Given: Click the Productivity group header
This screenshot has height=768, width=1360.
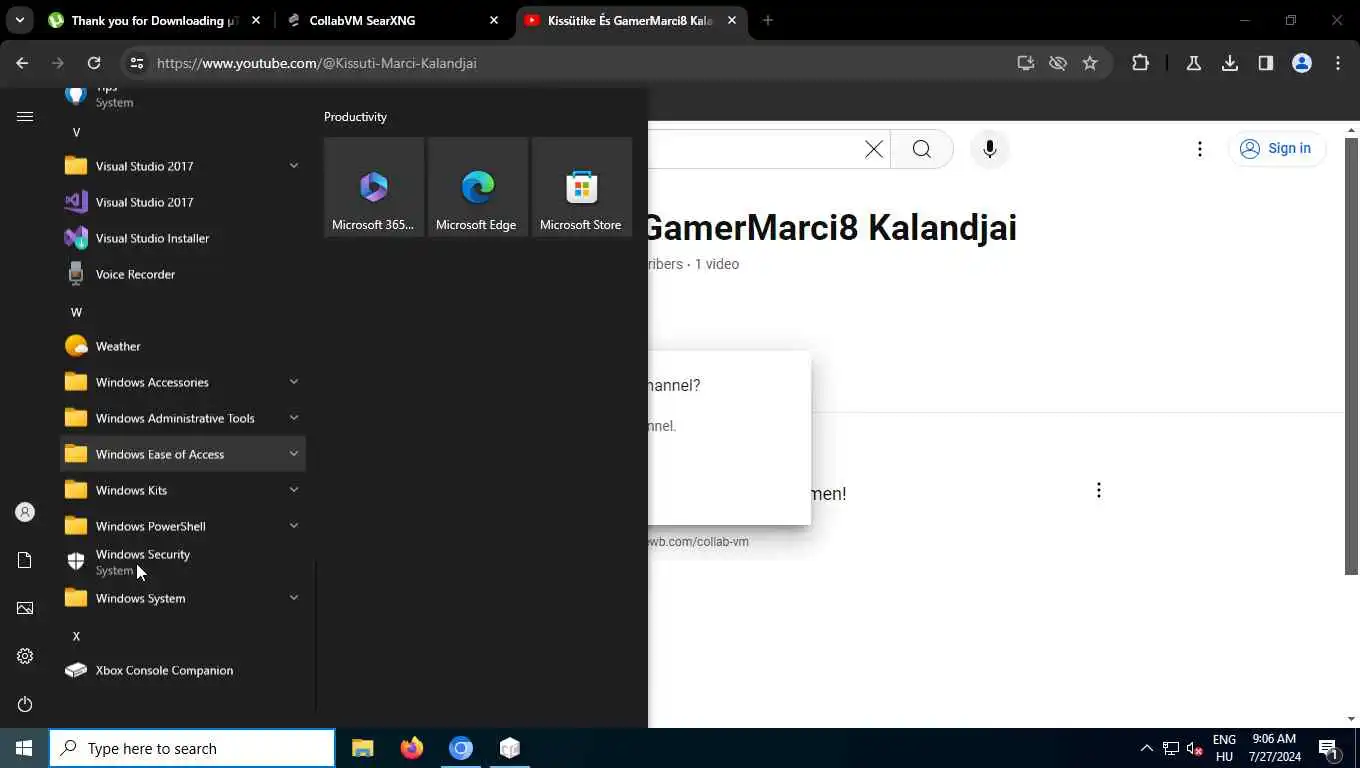Looking at the screenshot, I should click(x=355, y=117).
